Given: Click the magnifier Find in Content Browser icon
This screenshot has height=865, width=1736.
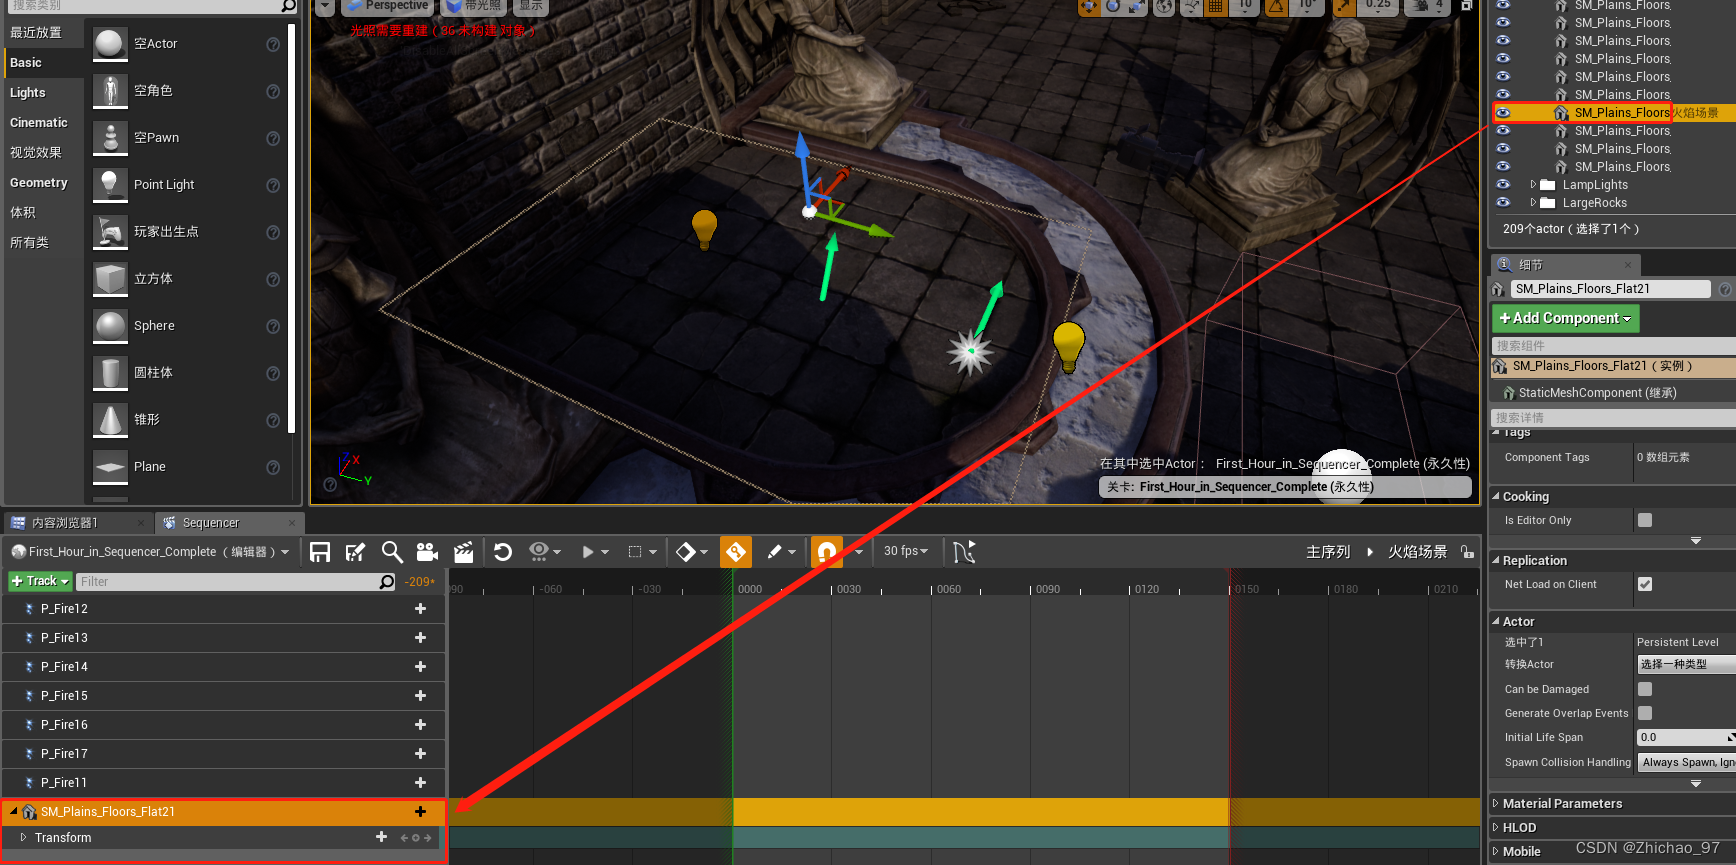Looking at the screenshot, I should (x=392, y=552).
